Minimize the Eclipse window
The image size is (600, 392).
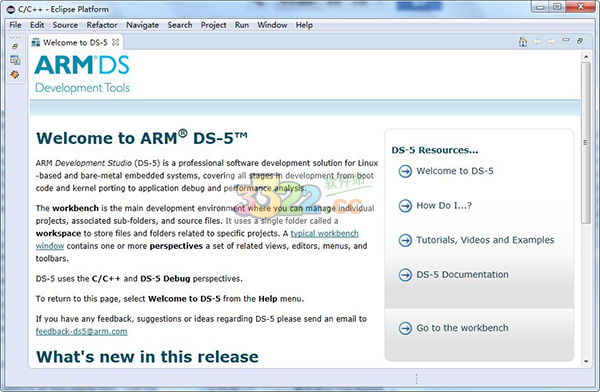click(x=540, y=7)
